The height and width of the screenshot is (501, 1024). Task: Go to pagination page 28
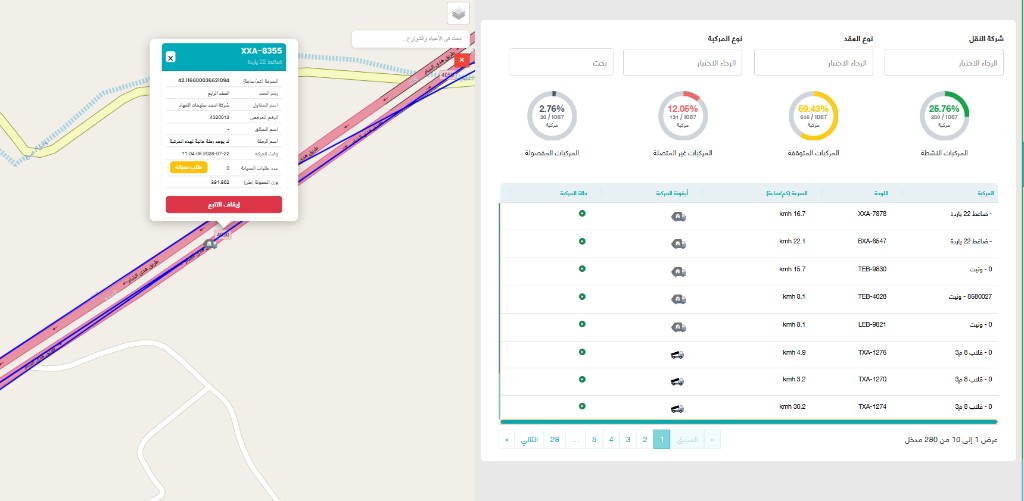[x=554, y=440]
